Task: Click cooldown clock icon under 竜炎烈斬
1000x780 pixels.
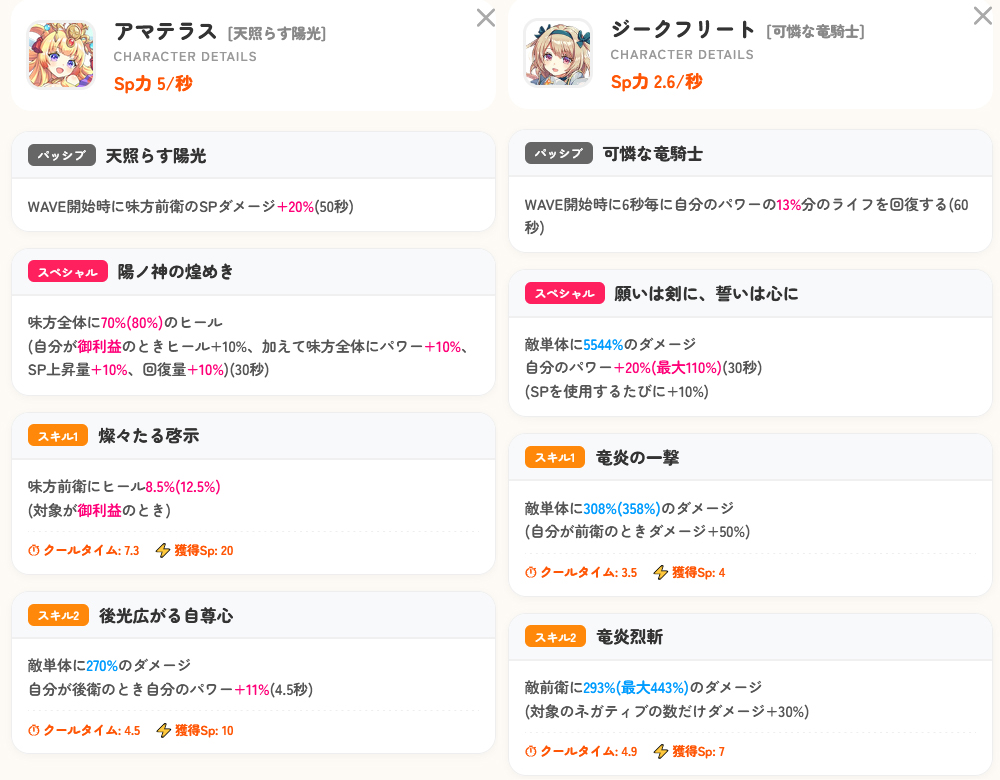Action: (x=531, y=751)
